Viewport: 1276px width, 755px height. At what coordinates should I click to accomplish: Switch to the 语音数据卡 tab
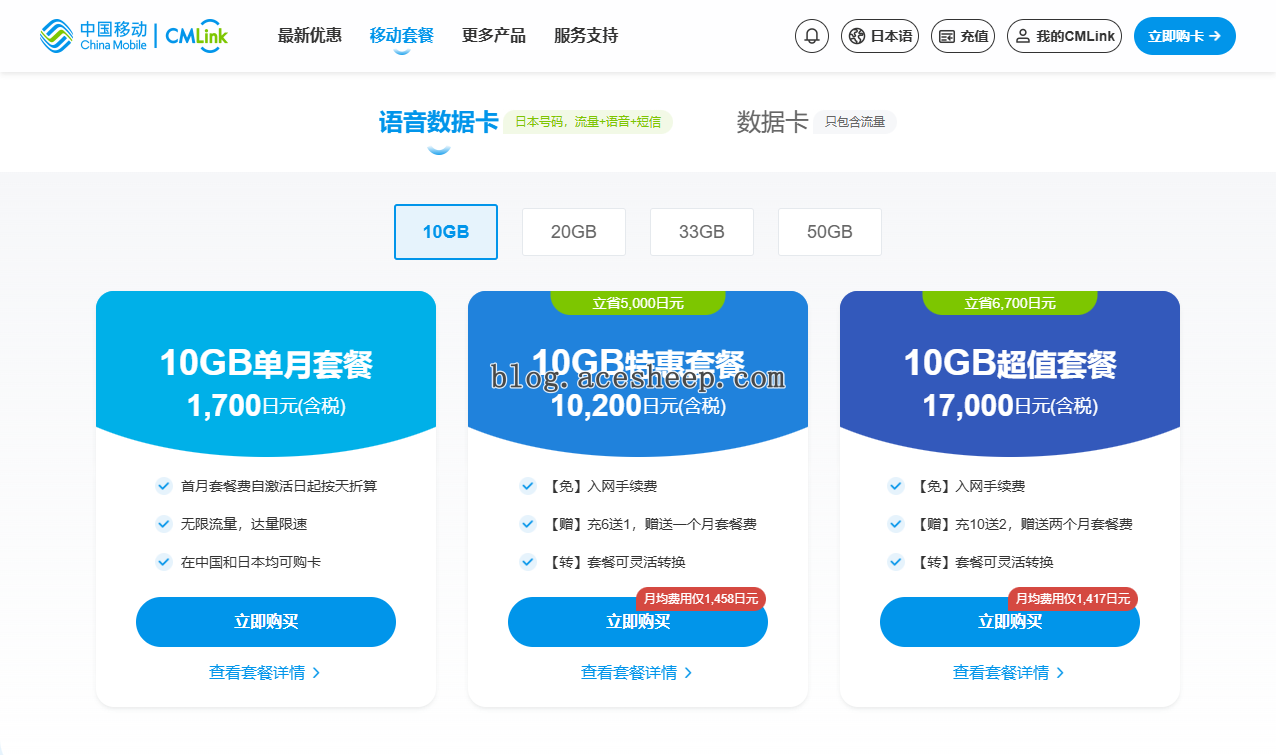coord(438,122)
